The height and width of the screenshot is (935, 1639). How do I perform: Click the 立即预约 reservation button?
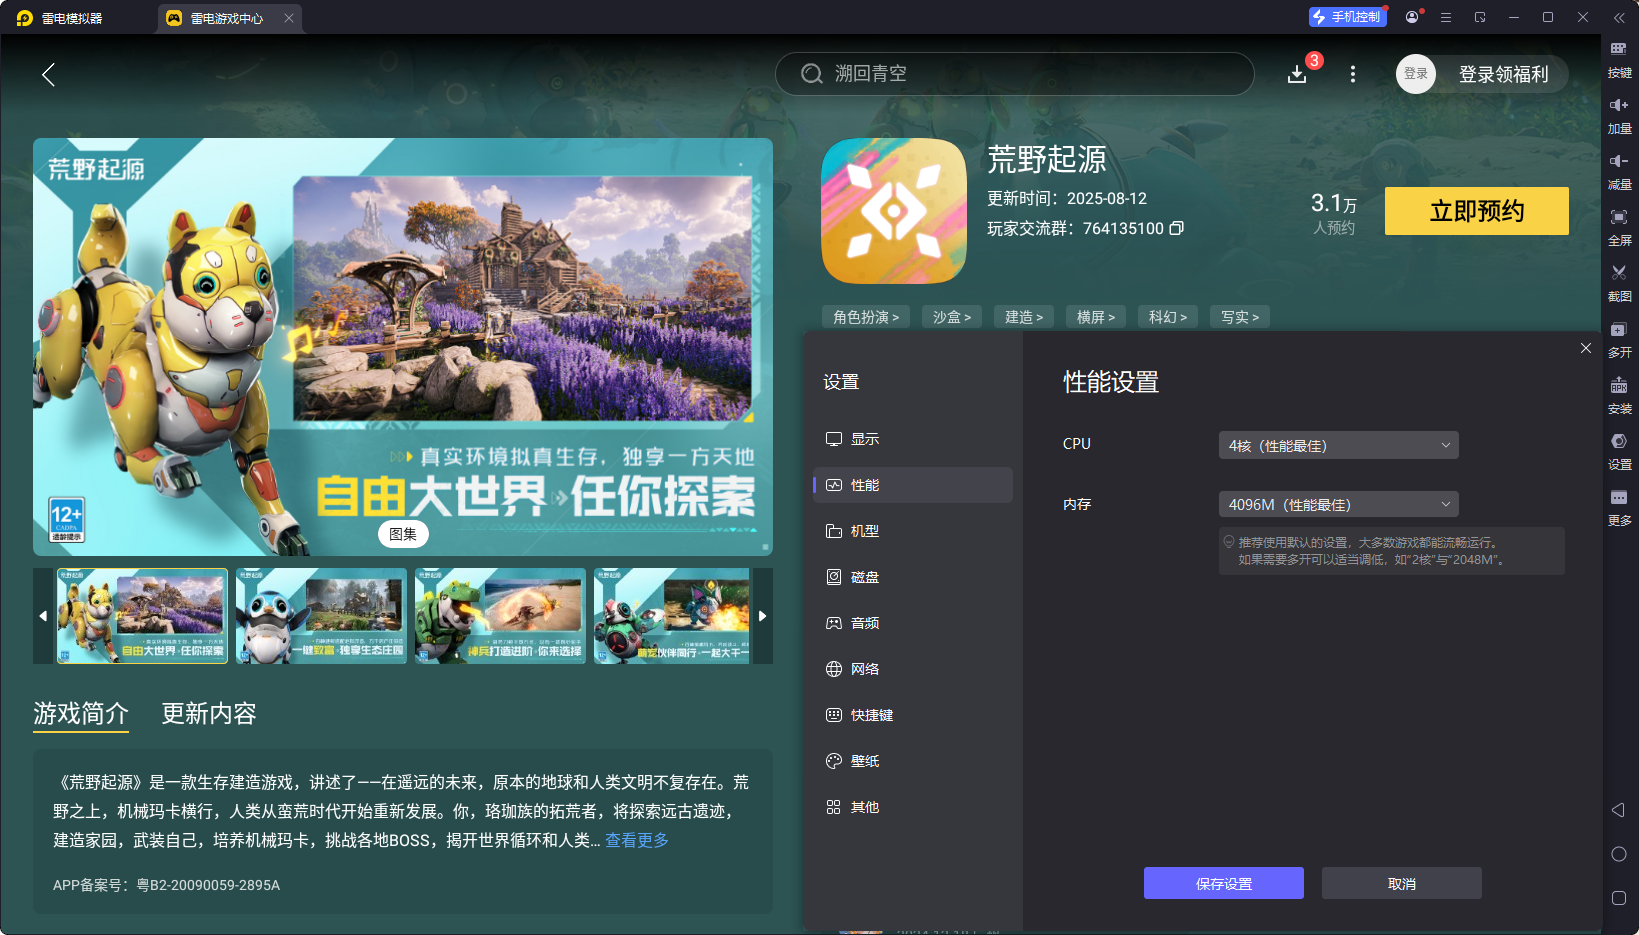[1477, 211]
